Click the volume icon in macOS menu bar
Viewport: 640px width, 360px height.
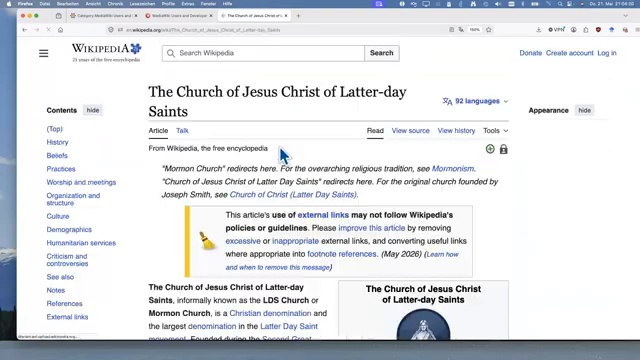[x=498, y=4]
